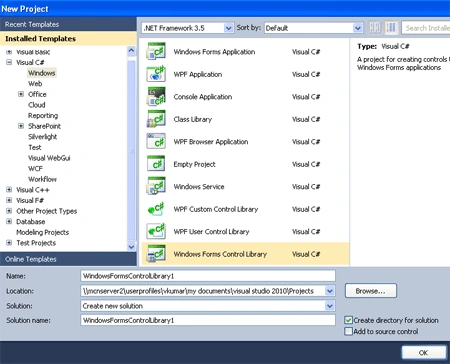
Task: Expand the SharePoint tree node
Action: (x=21, y=126)
